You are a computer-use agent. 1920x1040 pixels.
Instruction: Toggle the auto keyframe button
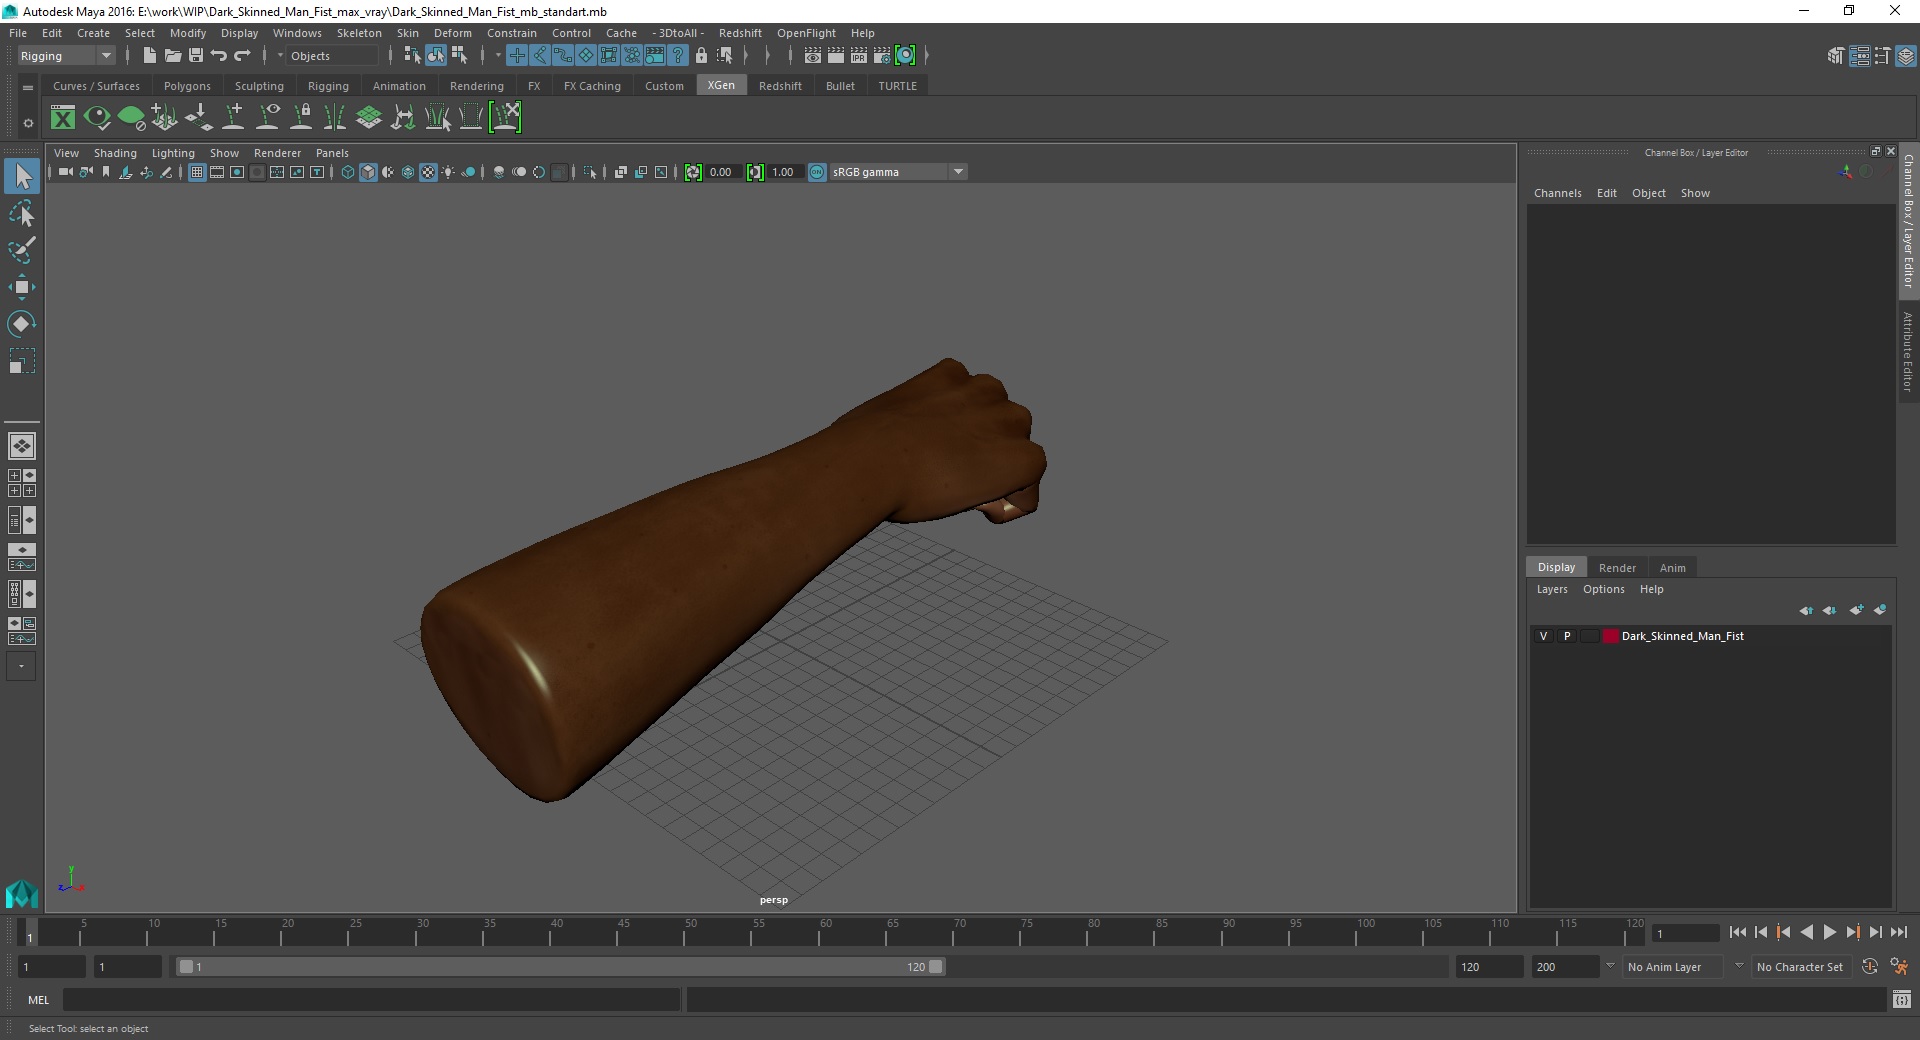(x=1869, y=967)
